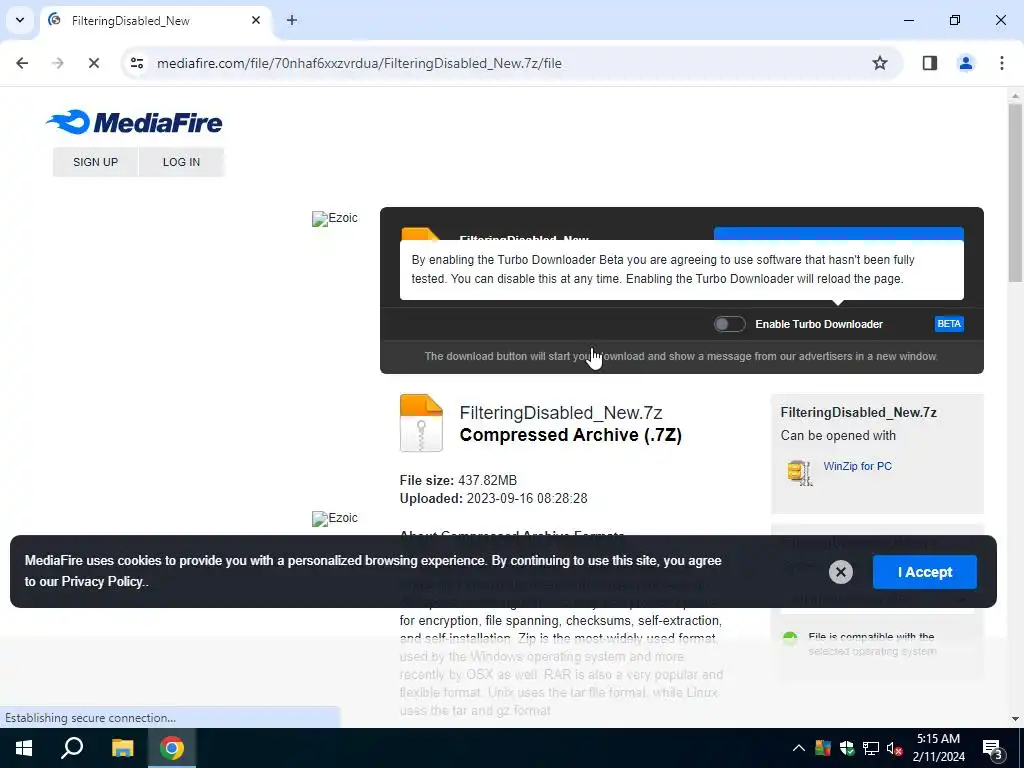Click the Windows Security tray icon
This screenshot has height=768, width=1024.
[x=847, y=748]
